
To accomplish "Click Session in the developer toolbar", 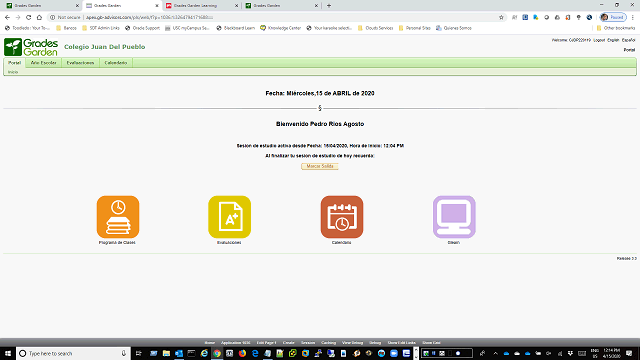I will pyautogui.click(x=308, y=343).
